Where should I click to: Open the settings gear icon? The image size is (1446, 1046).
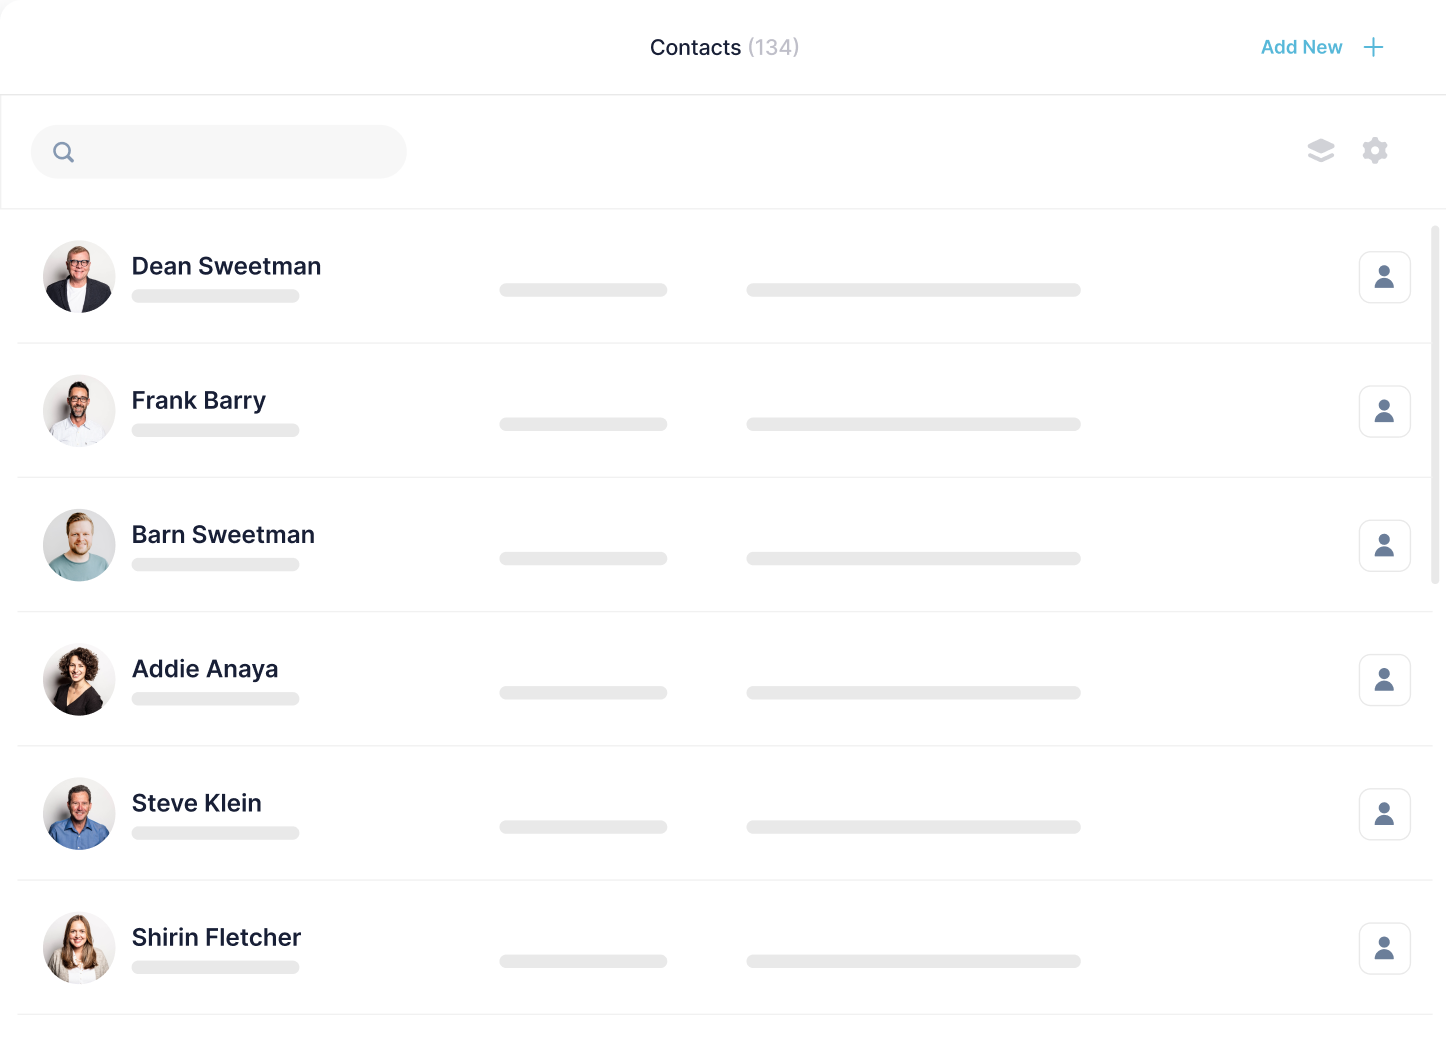(1375, 151)
